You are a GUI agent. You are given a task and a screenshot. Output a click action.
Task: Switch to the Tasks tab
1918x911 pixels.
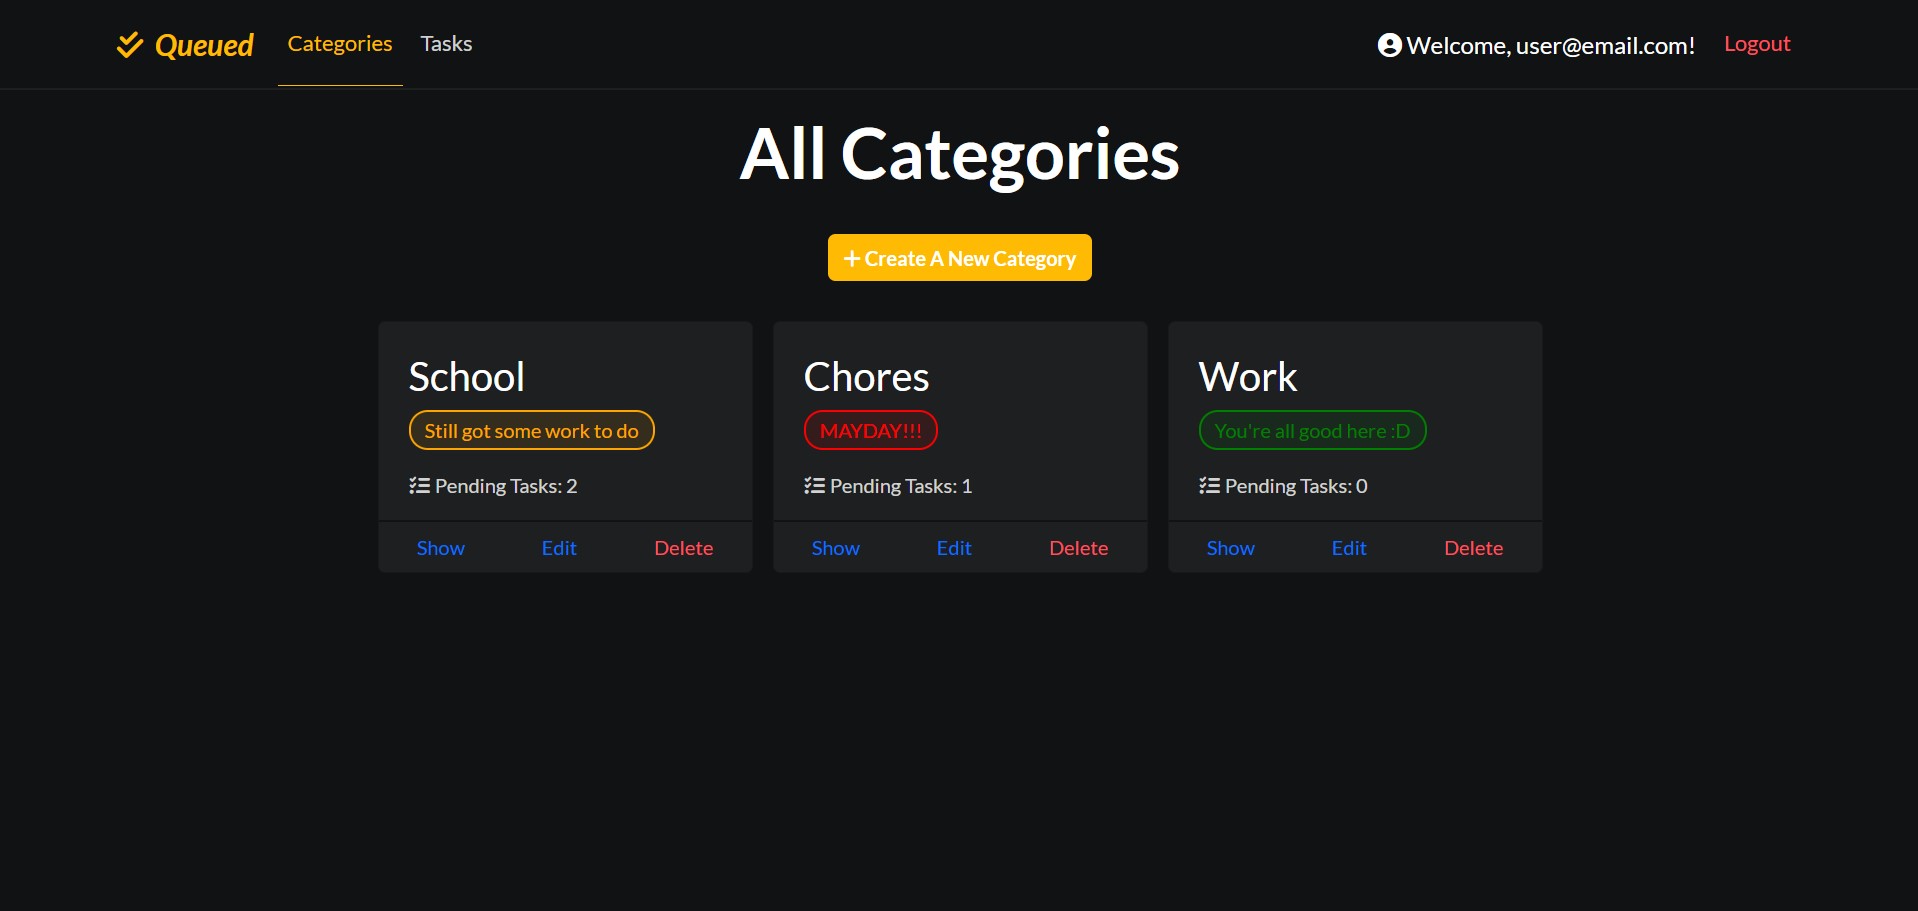coord(446,43)
